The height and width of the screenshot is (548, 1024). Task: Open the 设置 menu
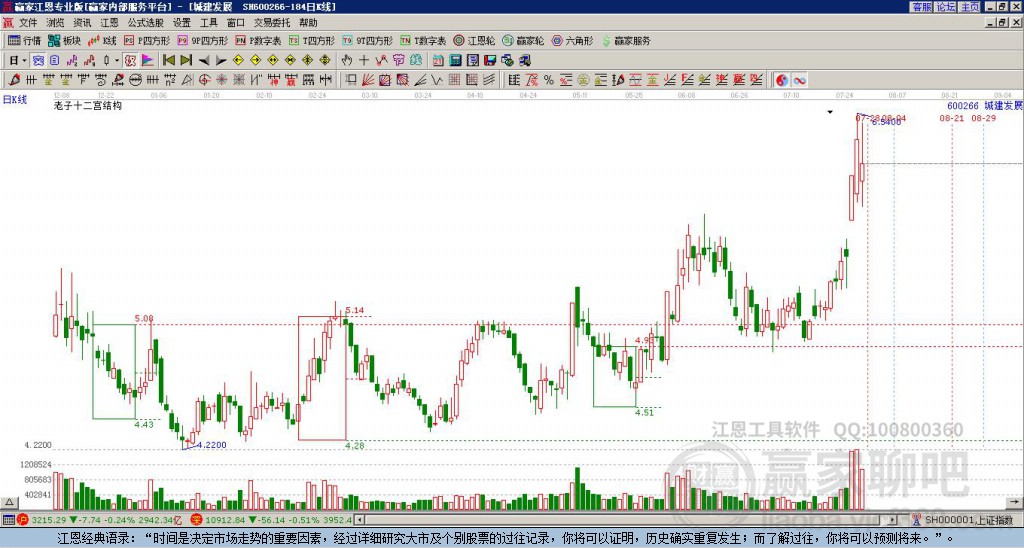pos(182,23)
